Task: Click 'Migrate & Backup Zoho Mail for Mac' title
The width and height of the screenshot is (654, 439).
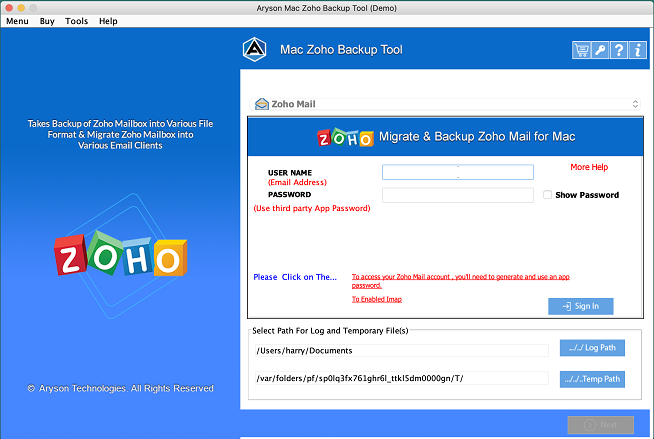Action: point(477,137)
